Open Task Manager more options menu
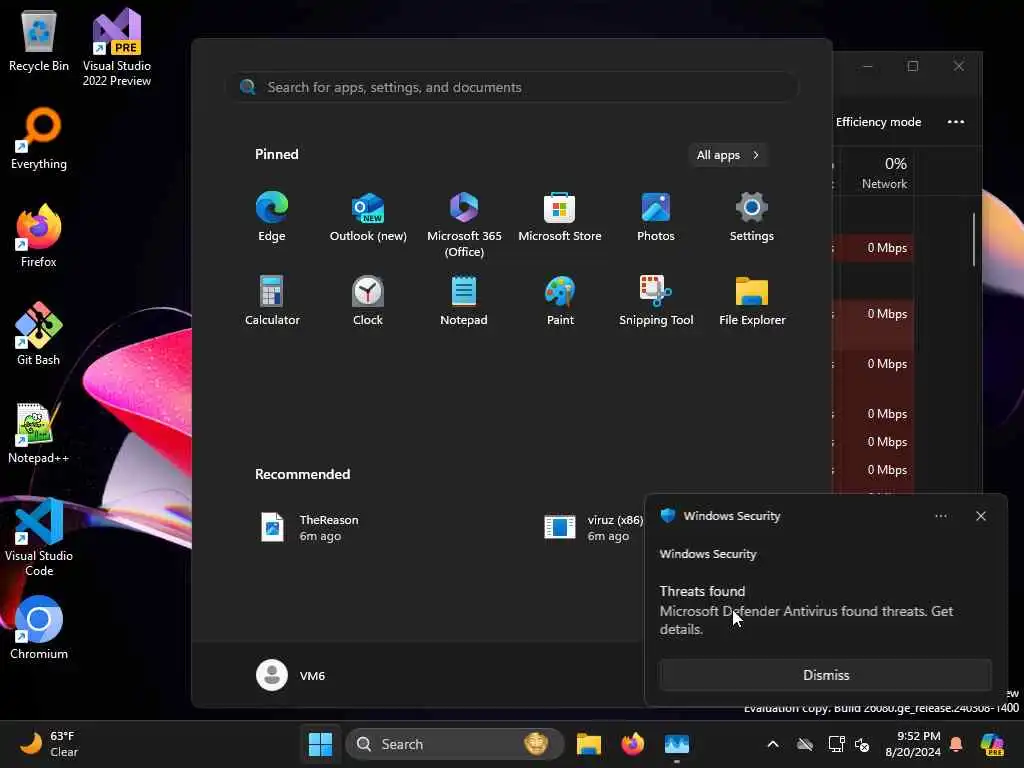Image resolution: width=1024 pixels, height=768 pixels. 955,122
